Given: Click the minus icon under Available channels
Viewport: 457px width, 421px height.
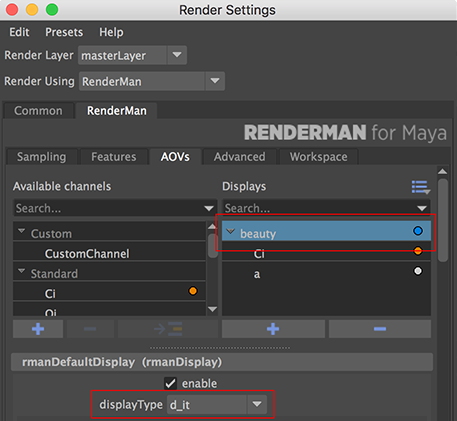Looking at the screenshot, I should 90,329.
